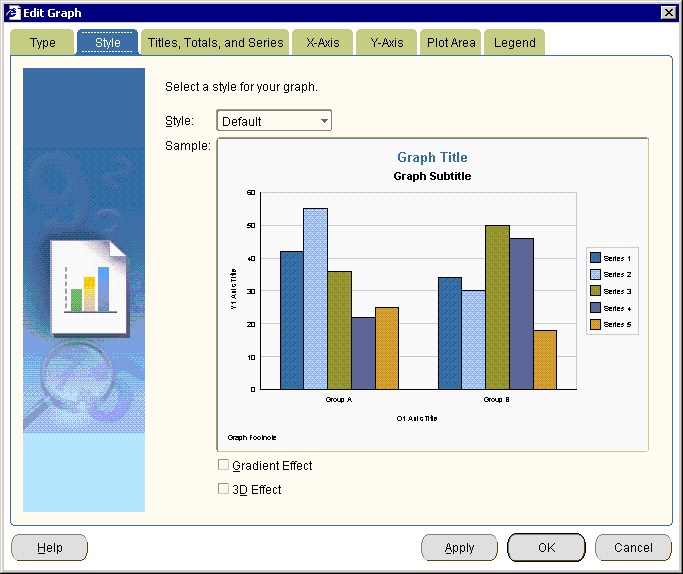Open the Type tab
This screenshot has width=683, height=574.
click(x=42, y=43)
